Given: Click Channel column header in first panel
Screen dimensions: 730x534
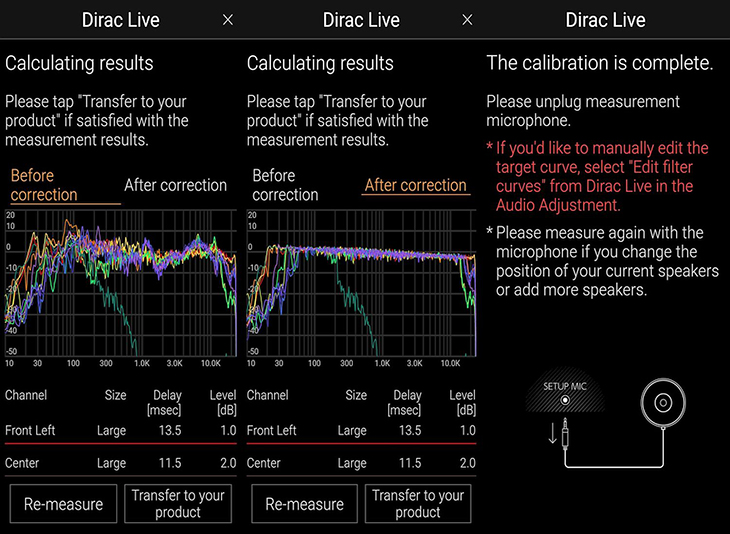Looking at the screenshot, I should 26,395.
